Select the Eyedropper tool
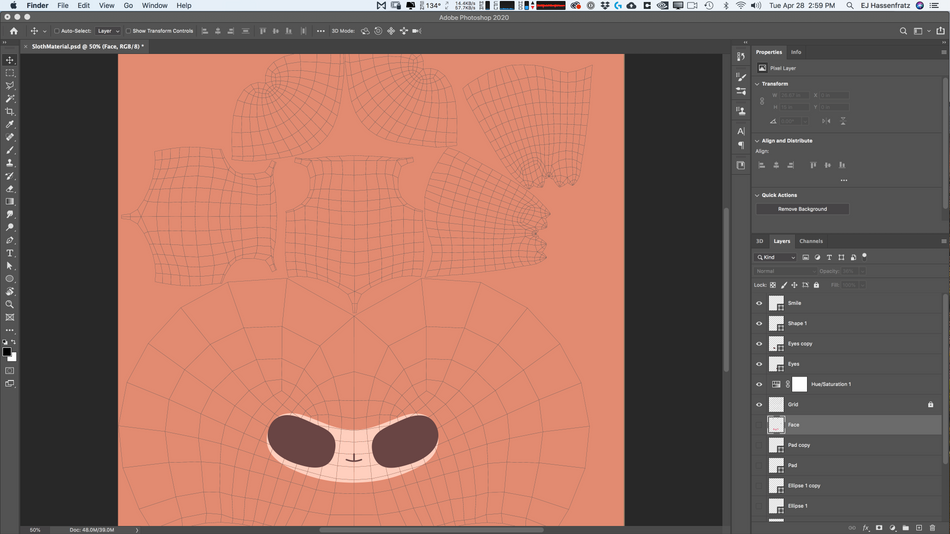Image resolution: width=950 pixels, height=534 pixels. [10, 124]
